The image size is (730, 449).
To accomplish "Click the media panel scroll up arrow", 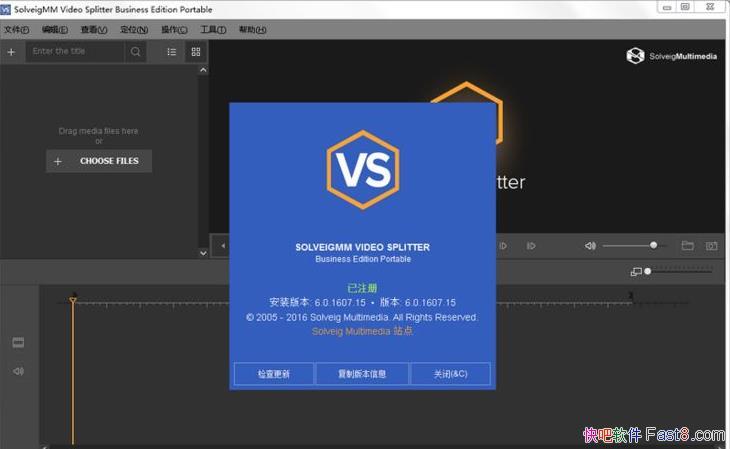I will 203,70.
